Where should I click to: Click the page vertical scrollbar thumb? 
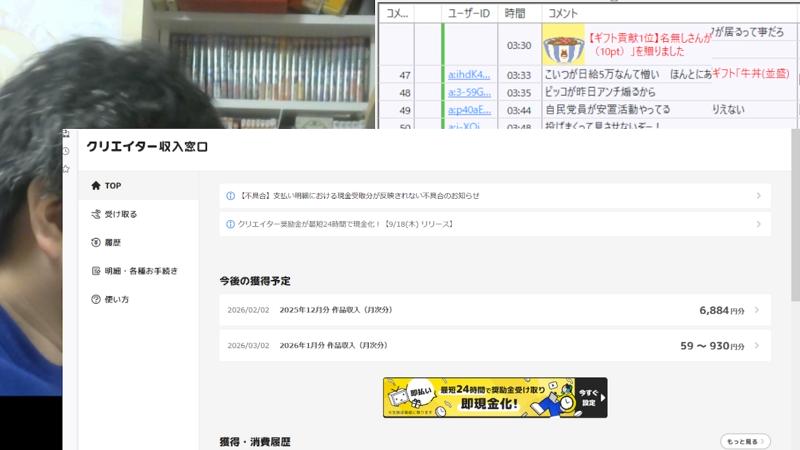click(x=795, y=215)
